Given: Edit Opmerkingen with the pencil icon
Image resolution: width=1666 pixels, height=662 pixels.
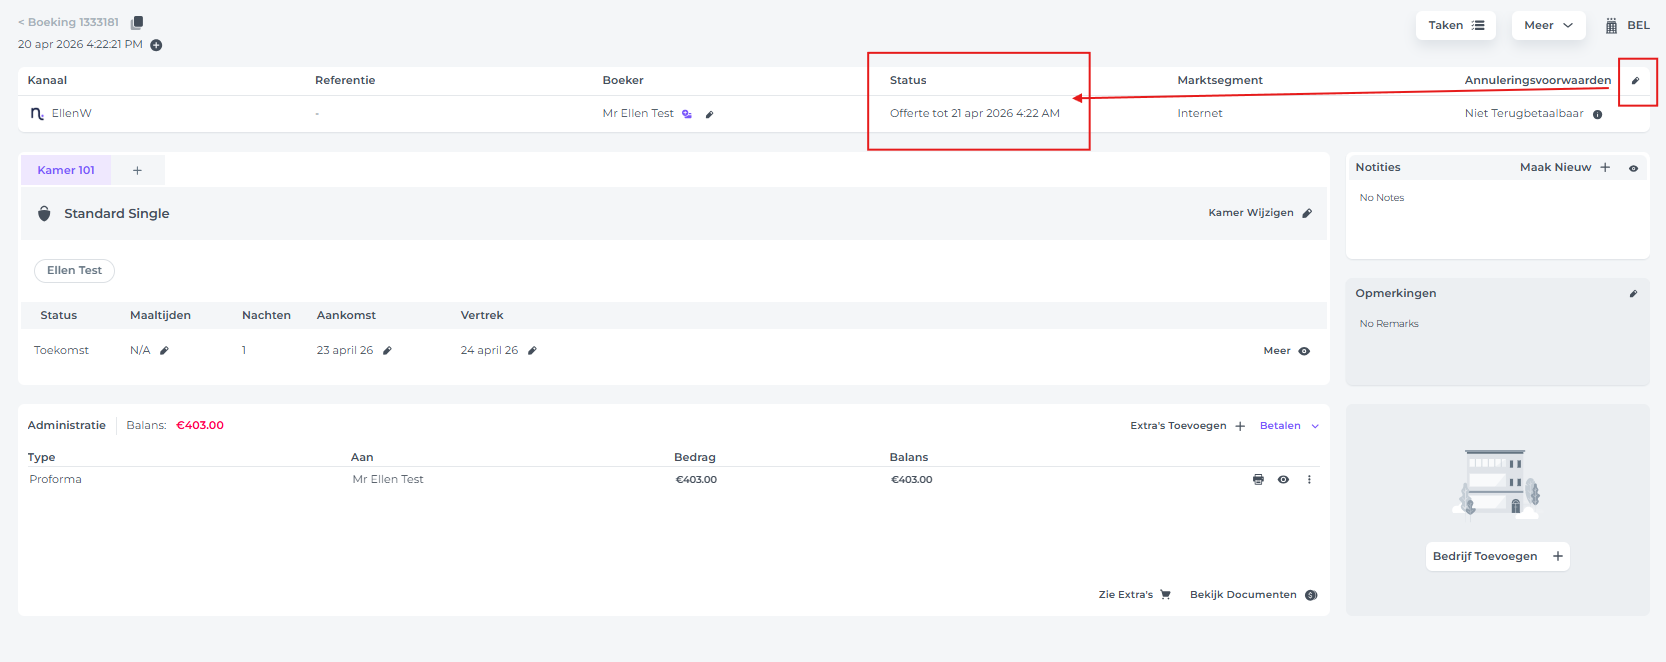Looking at the screenshot, I should 1633,294.
